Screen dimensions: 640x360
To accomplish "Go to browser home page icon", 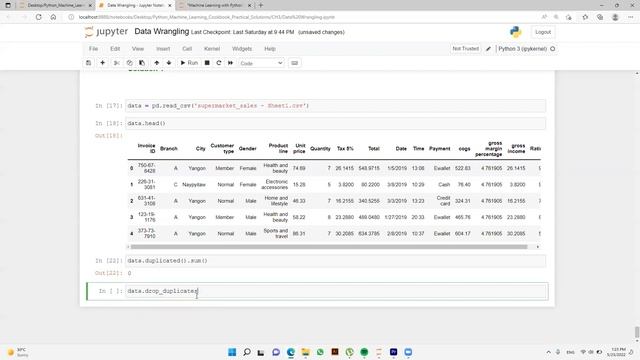I will coord(53,17).
